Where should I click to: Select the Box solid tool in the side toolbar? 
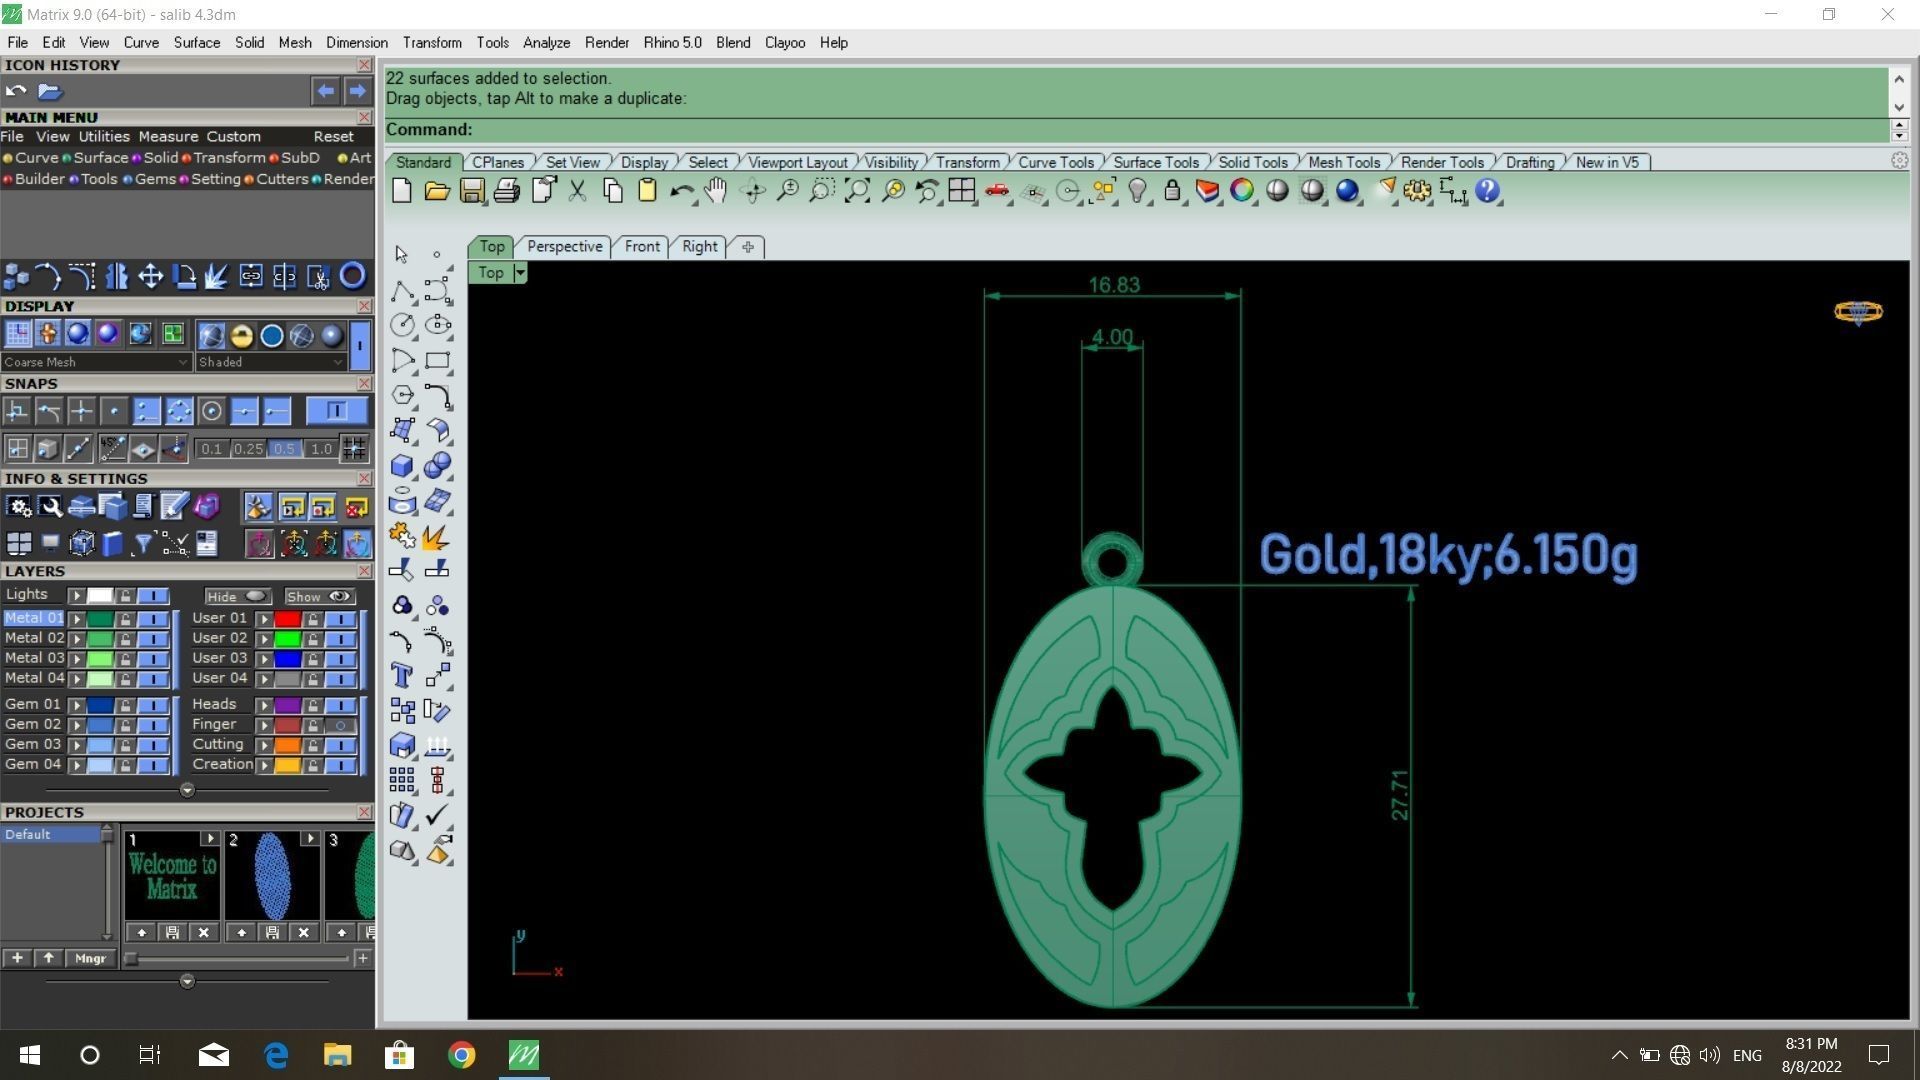402,465
